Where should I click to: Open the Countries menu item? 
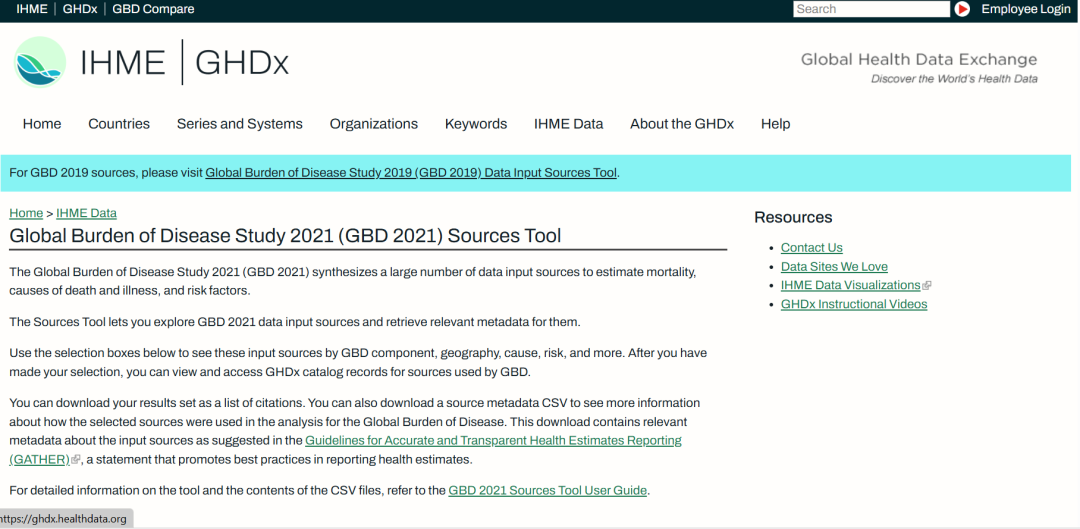[x=119, y=124]
